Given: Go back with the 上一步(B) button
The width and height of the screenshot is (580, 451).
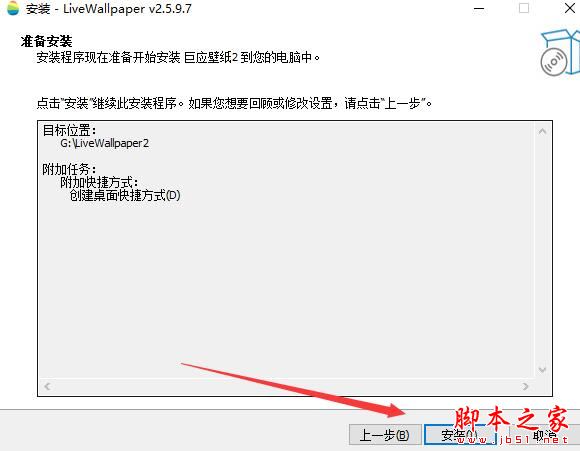Looking at the screenshot, I should (x=385, y=434).
